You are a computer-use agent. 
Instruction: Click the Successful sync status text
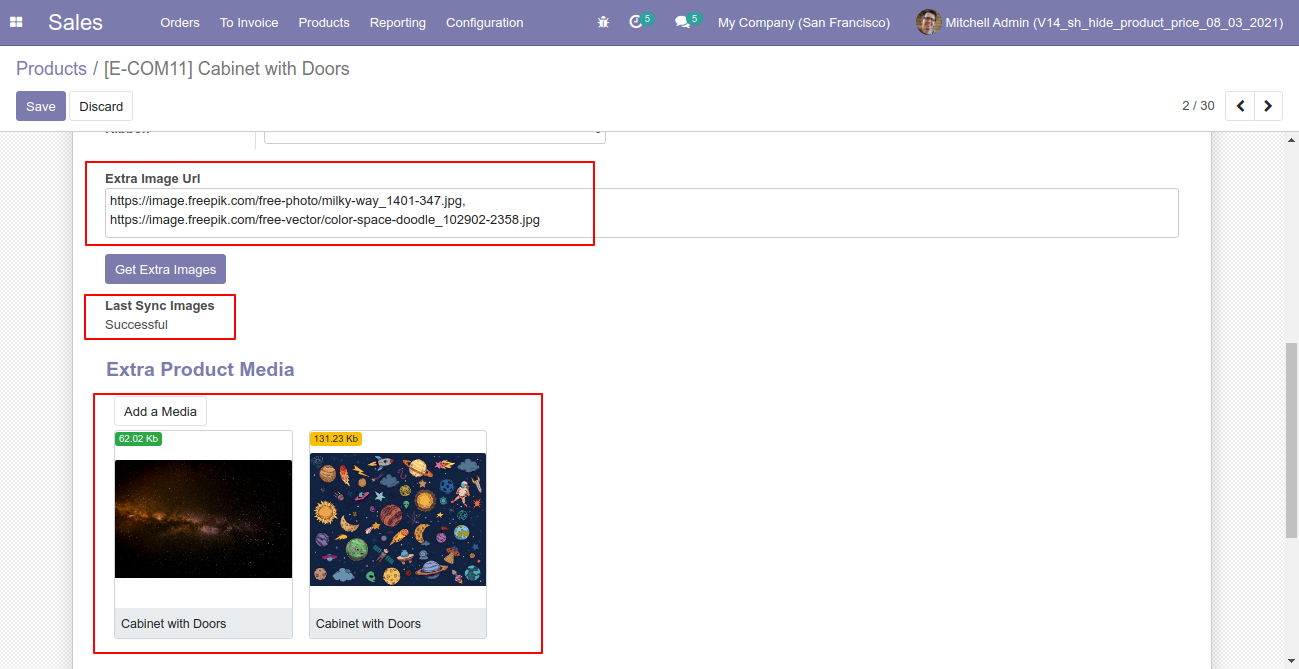136,325
